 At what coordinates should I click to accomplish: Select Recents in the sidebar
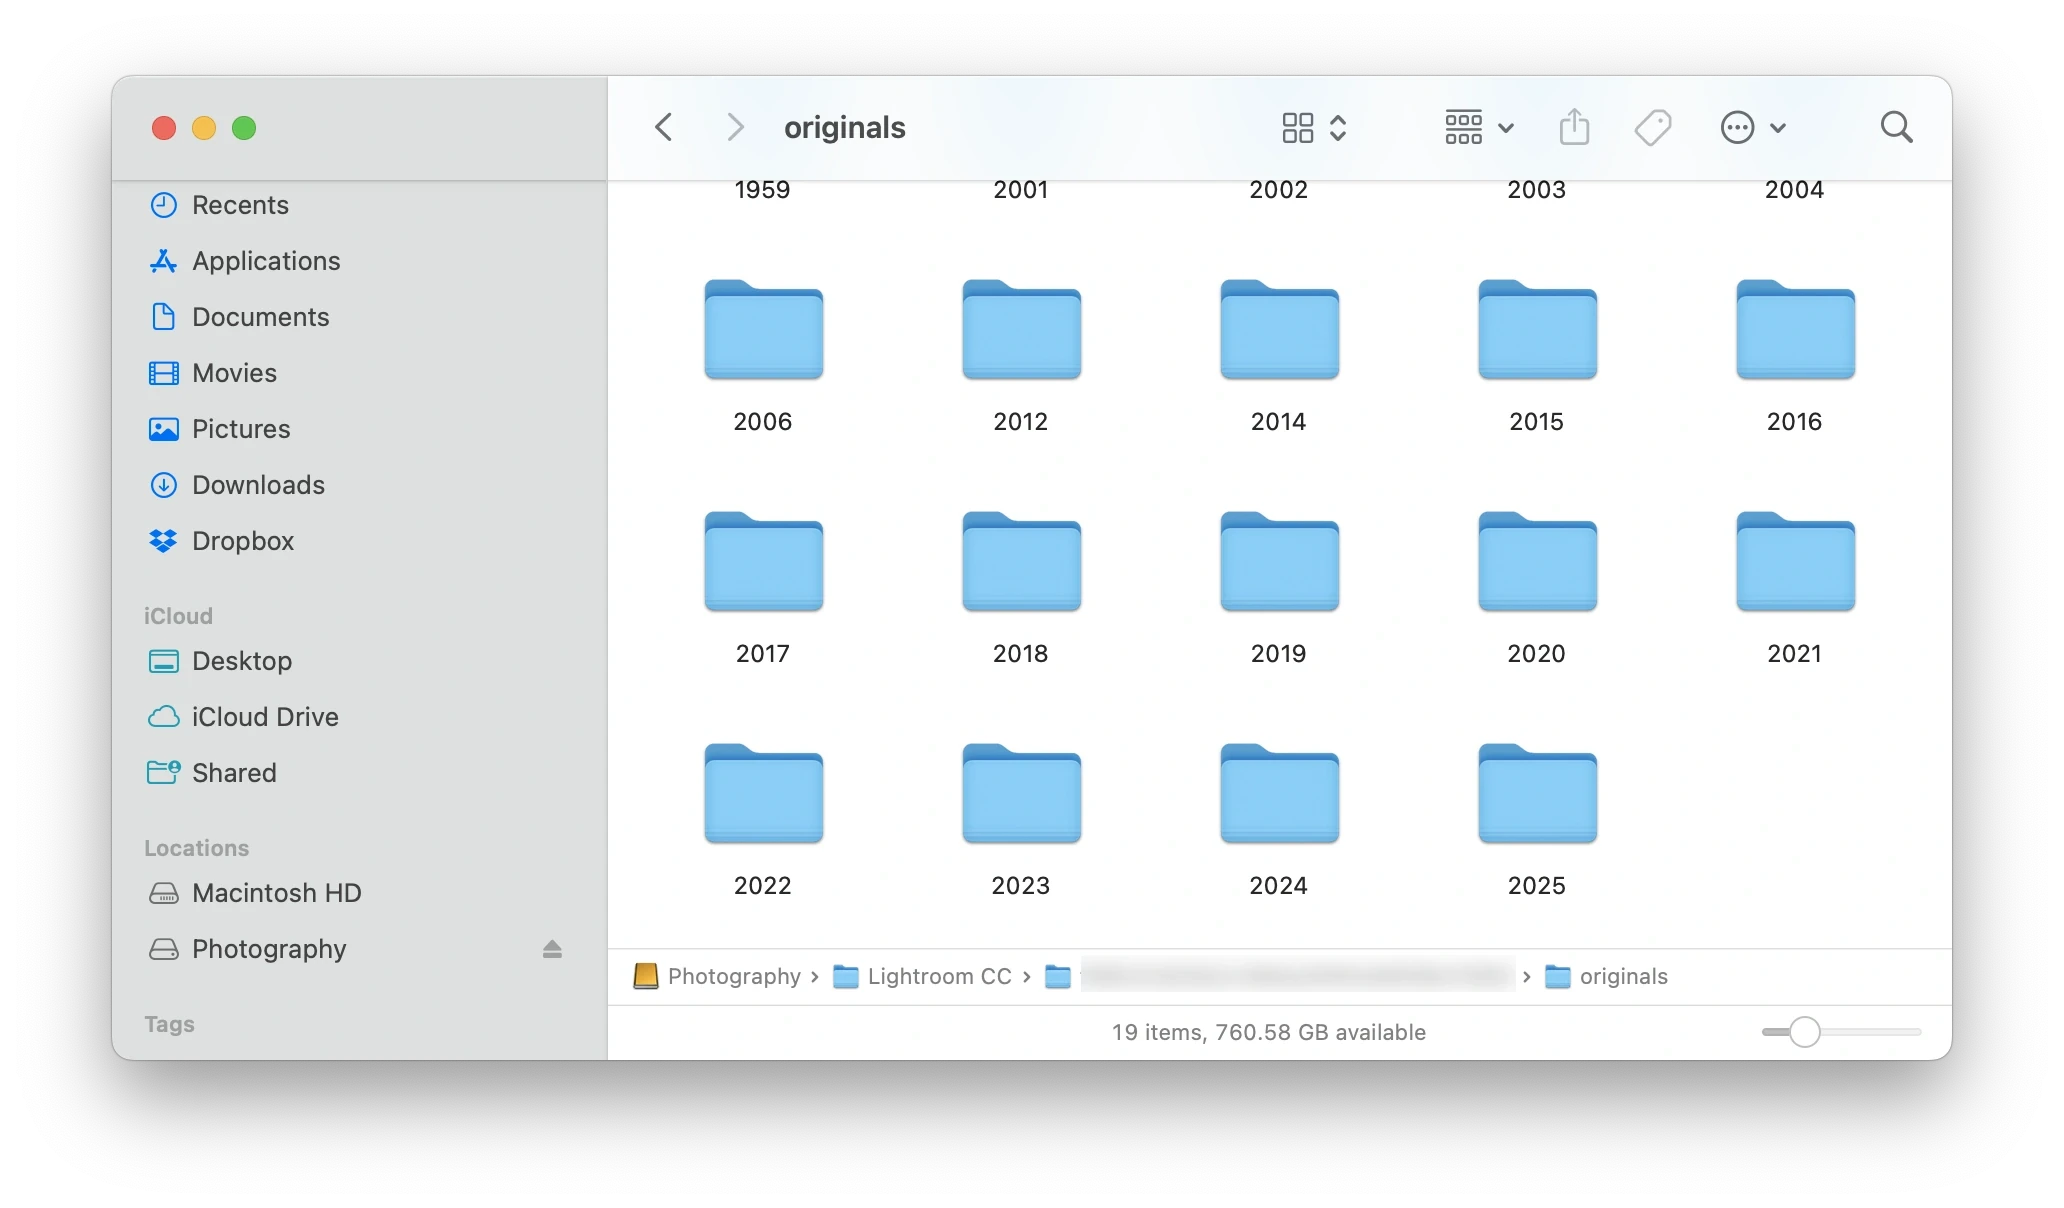coord(240,204)
